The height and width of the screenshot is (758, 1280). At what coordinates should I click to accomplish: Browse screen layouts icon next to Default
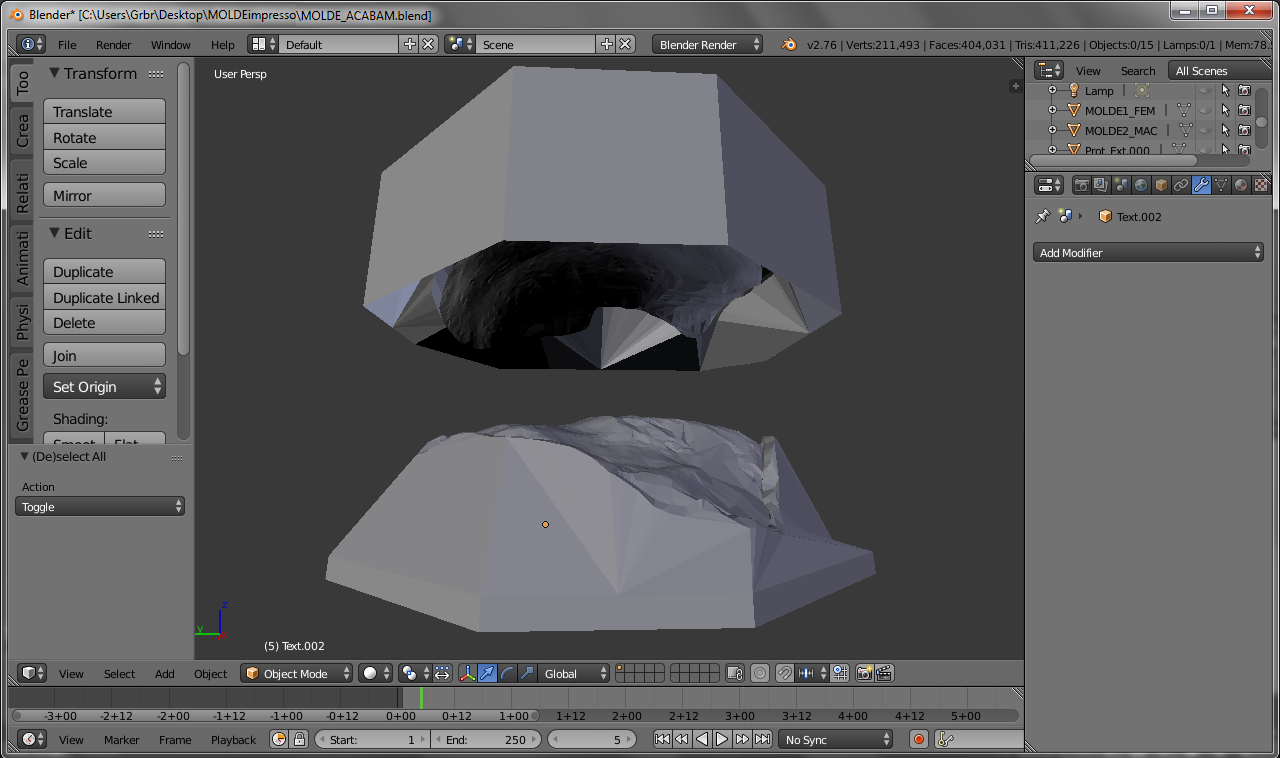pos(263,44)
